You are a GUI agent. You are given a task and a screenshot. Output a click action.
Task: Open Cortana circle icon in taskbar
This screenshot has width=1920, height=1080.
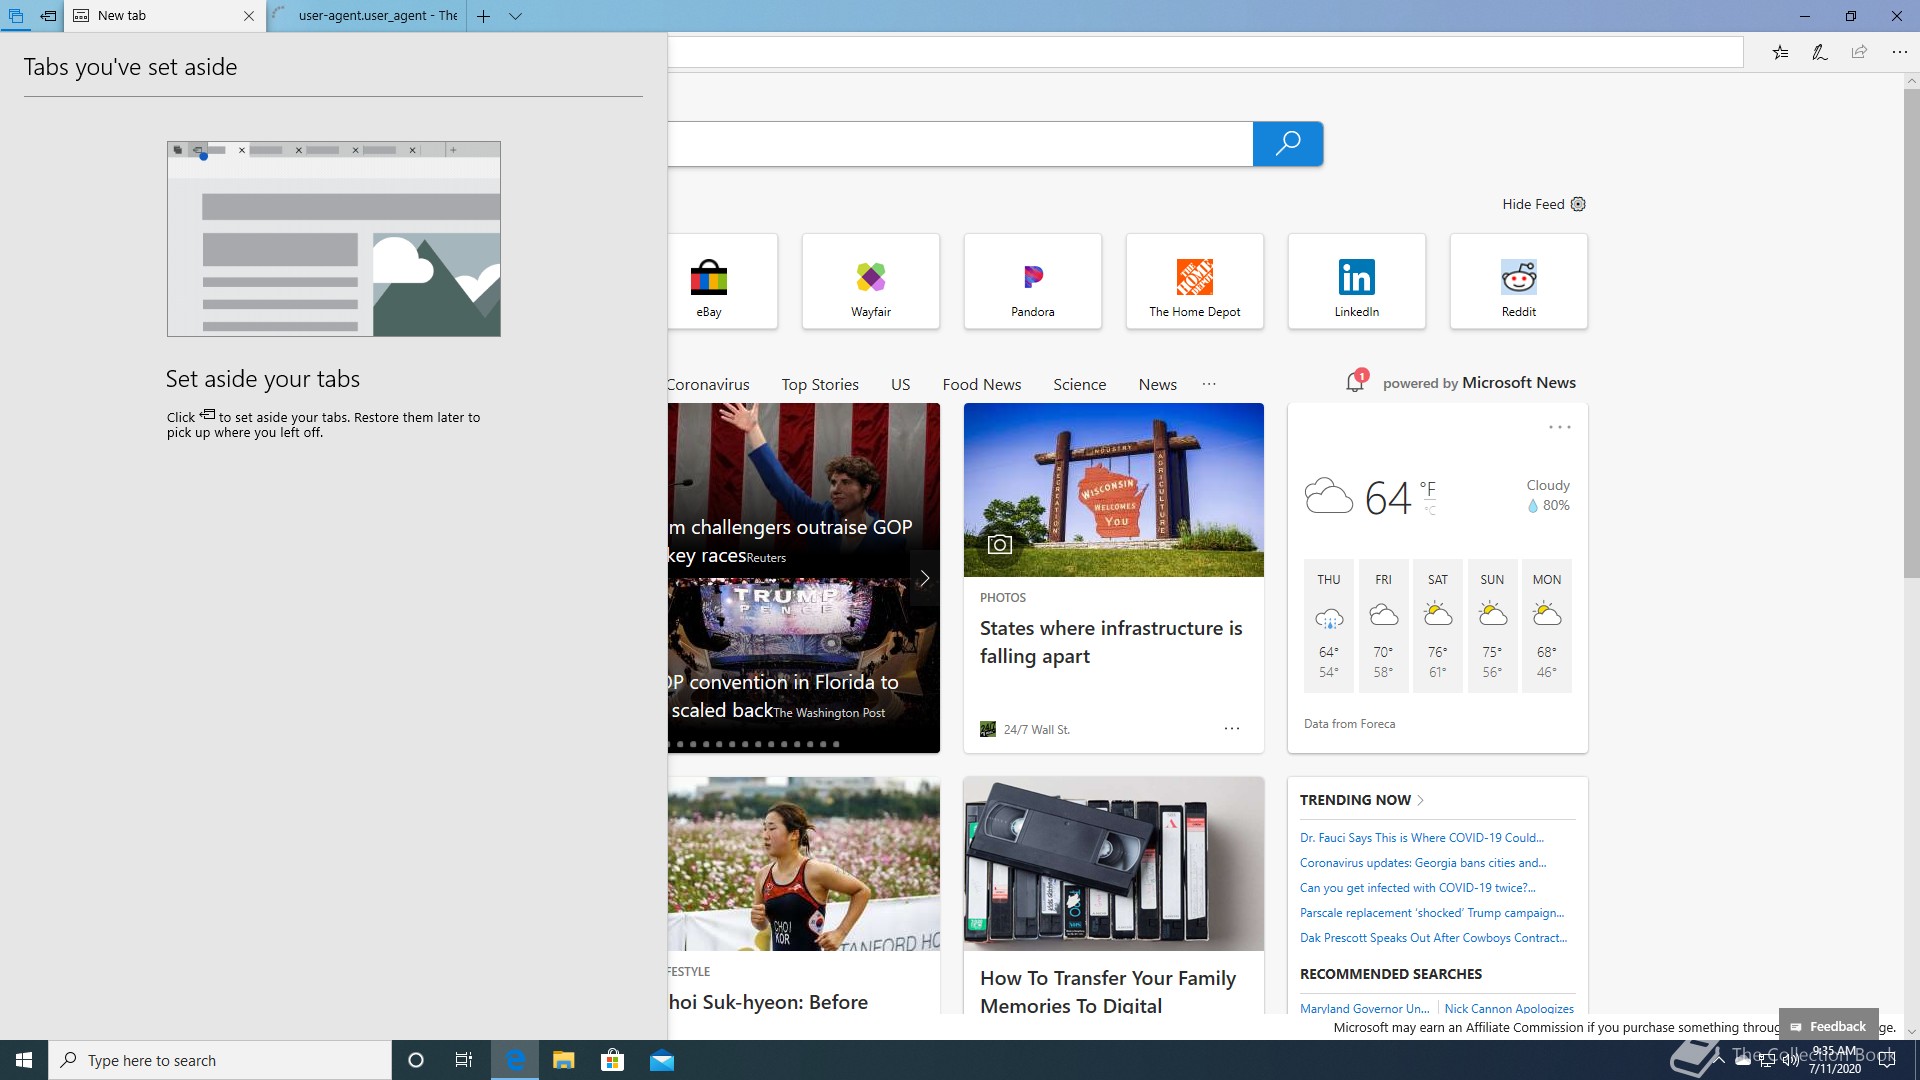point(416,1060)
